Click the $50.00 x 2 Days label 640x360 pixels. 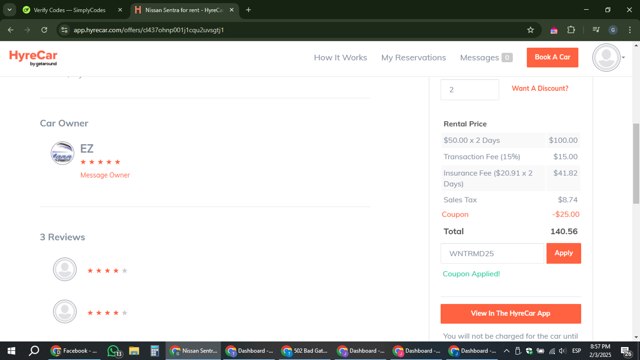pyautogui.click(x=471, y=140)
